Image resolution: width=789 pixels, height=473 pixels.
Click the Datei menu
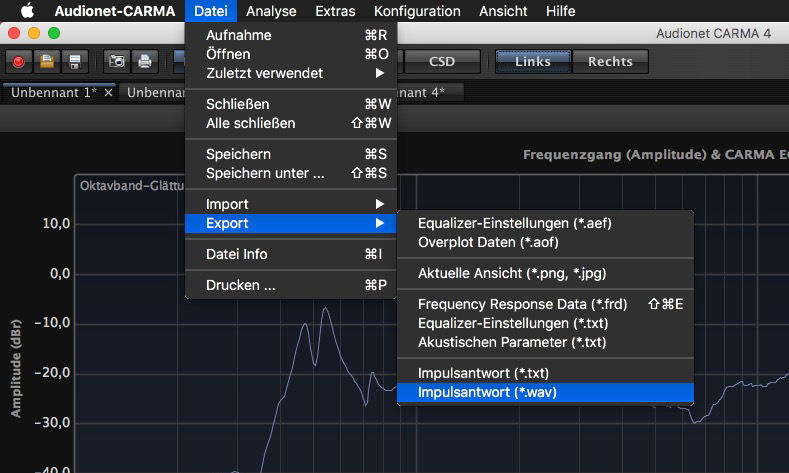pyautogui.click(x=211, y=11)
